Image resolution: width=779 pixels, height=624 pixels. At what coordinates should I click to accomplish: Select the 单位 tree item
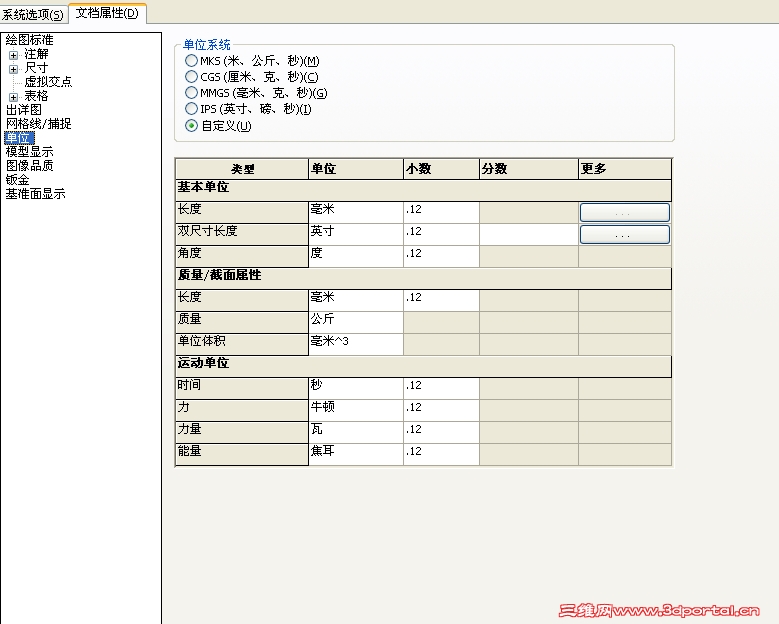click(19, 138)
